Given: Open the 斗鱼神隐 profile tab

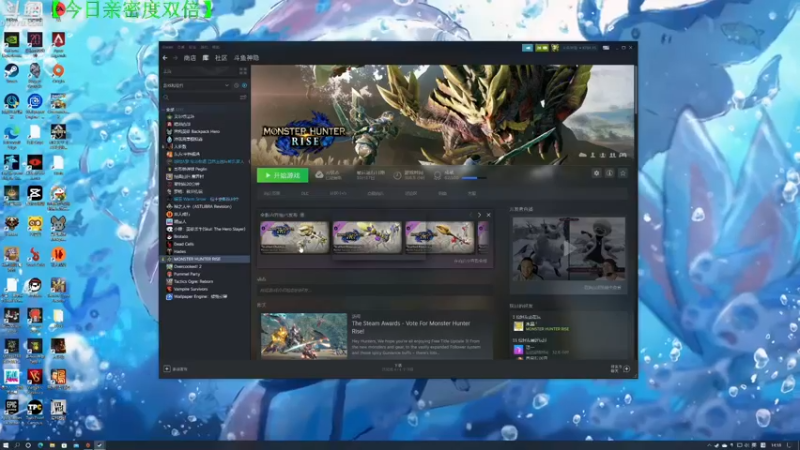Looking at the screenshot, I should pos(246,58).
